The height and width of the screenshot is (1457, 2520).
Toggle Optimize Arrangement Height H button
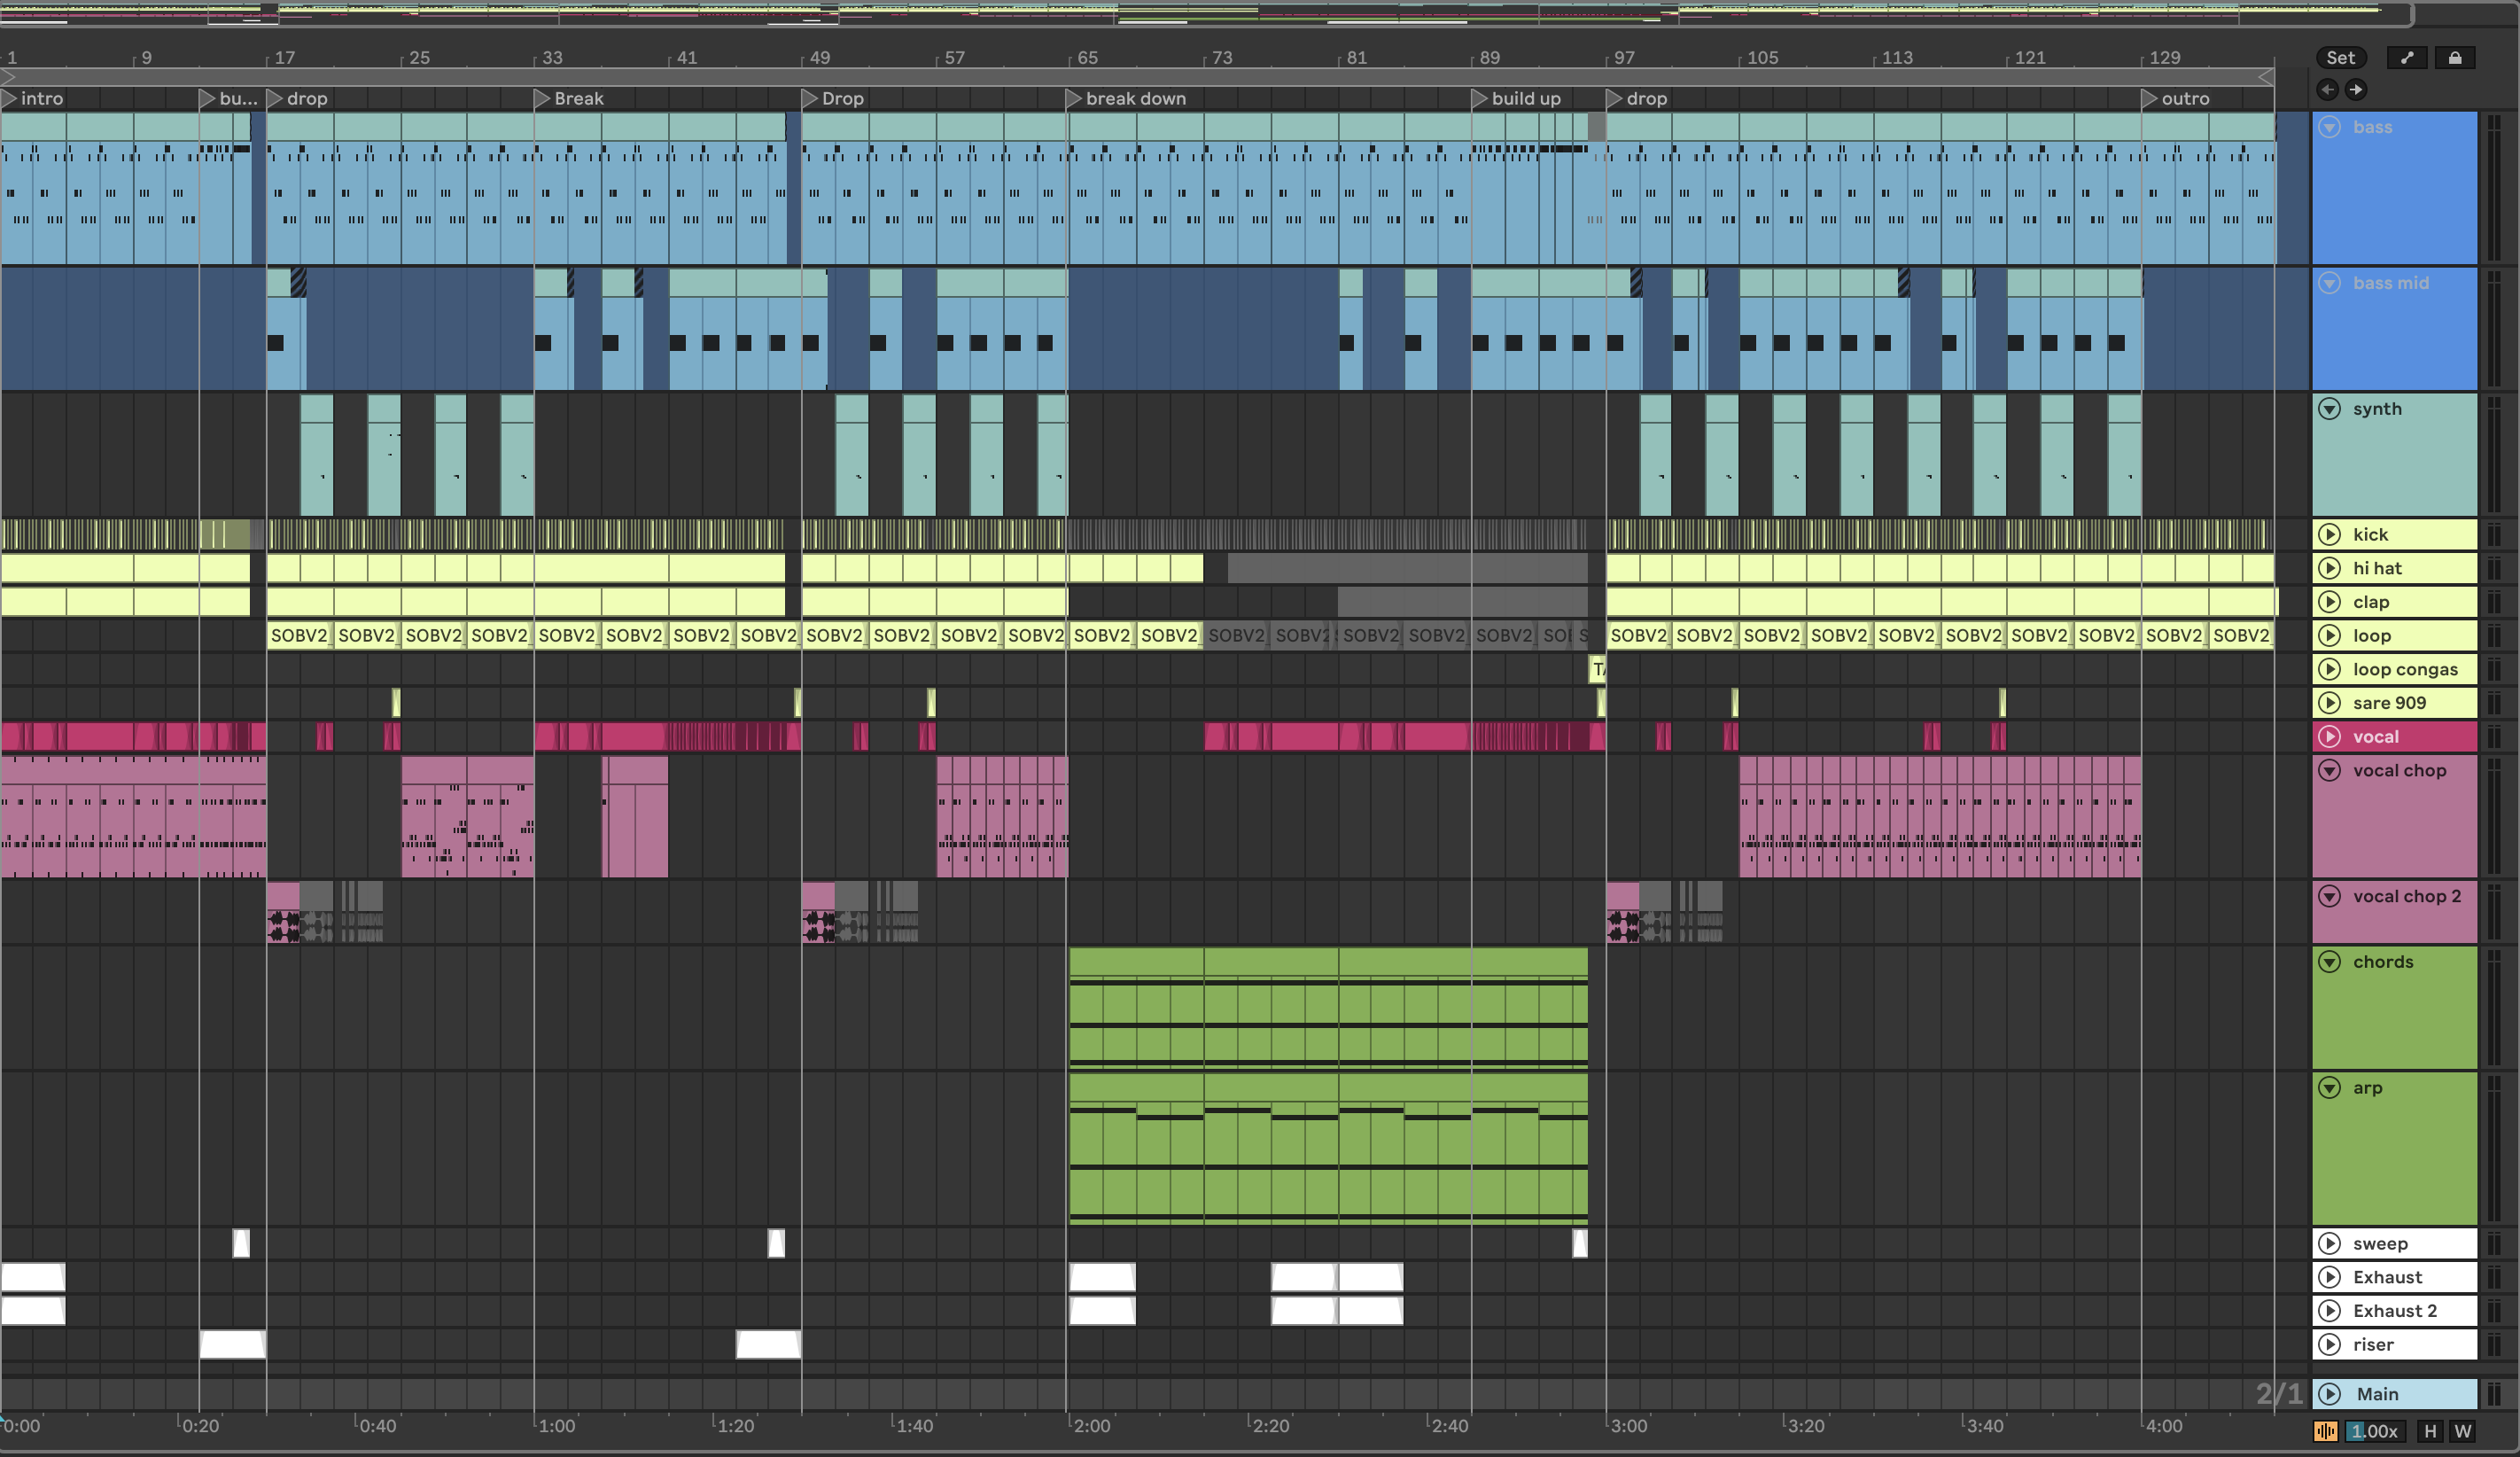2430,1431
